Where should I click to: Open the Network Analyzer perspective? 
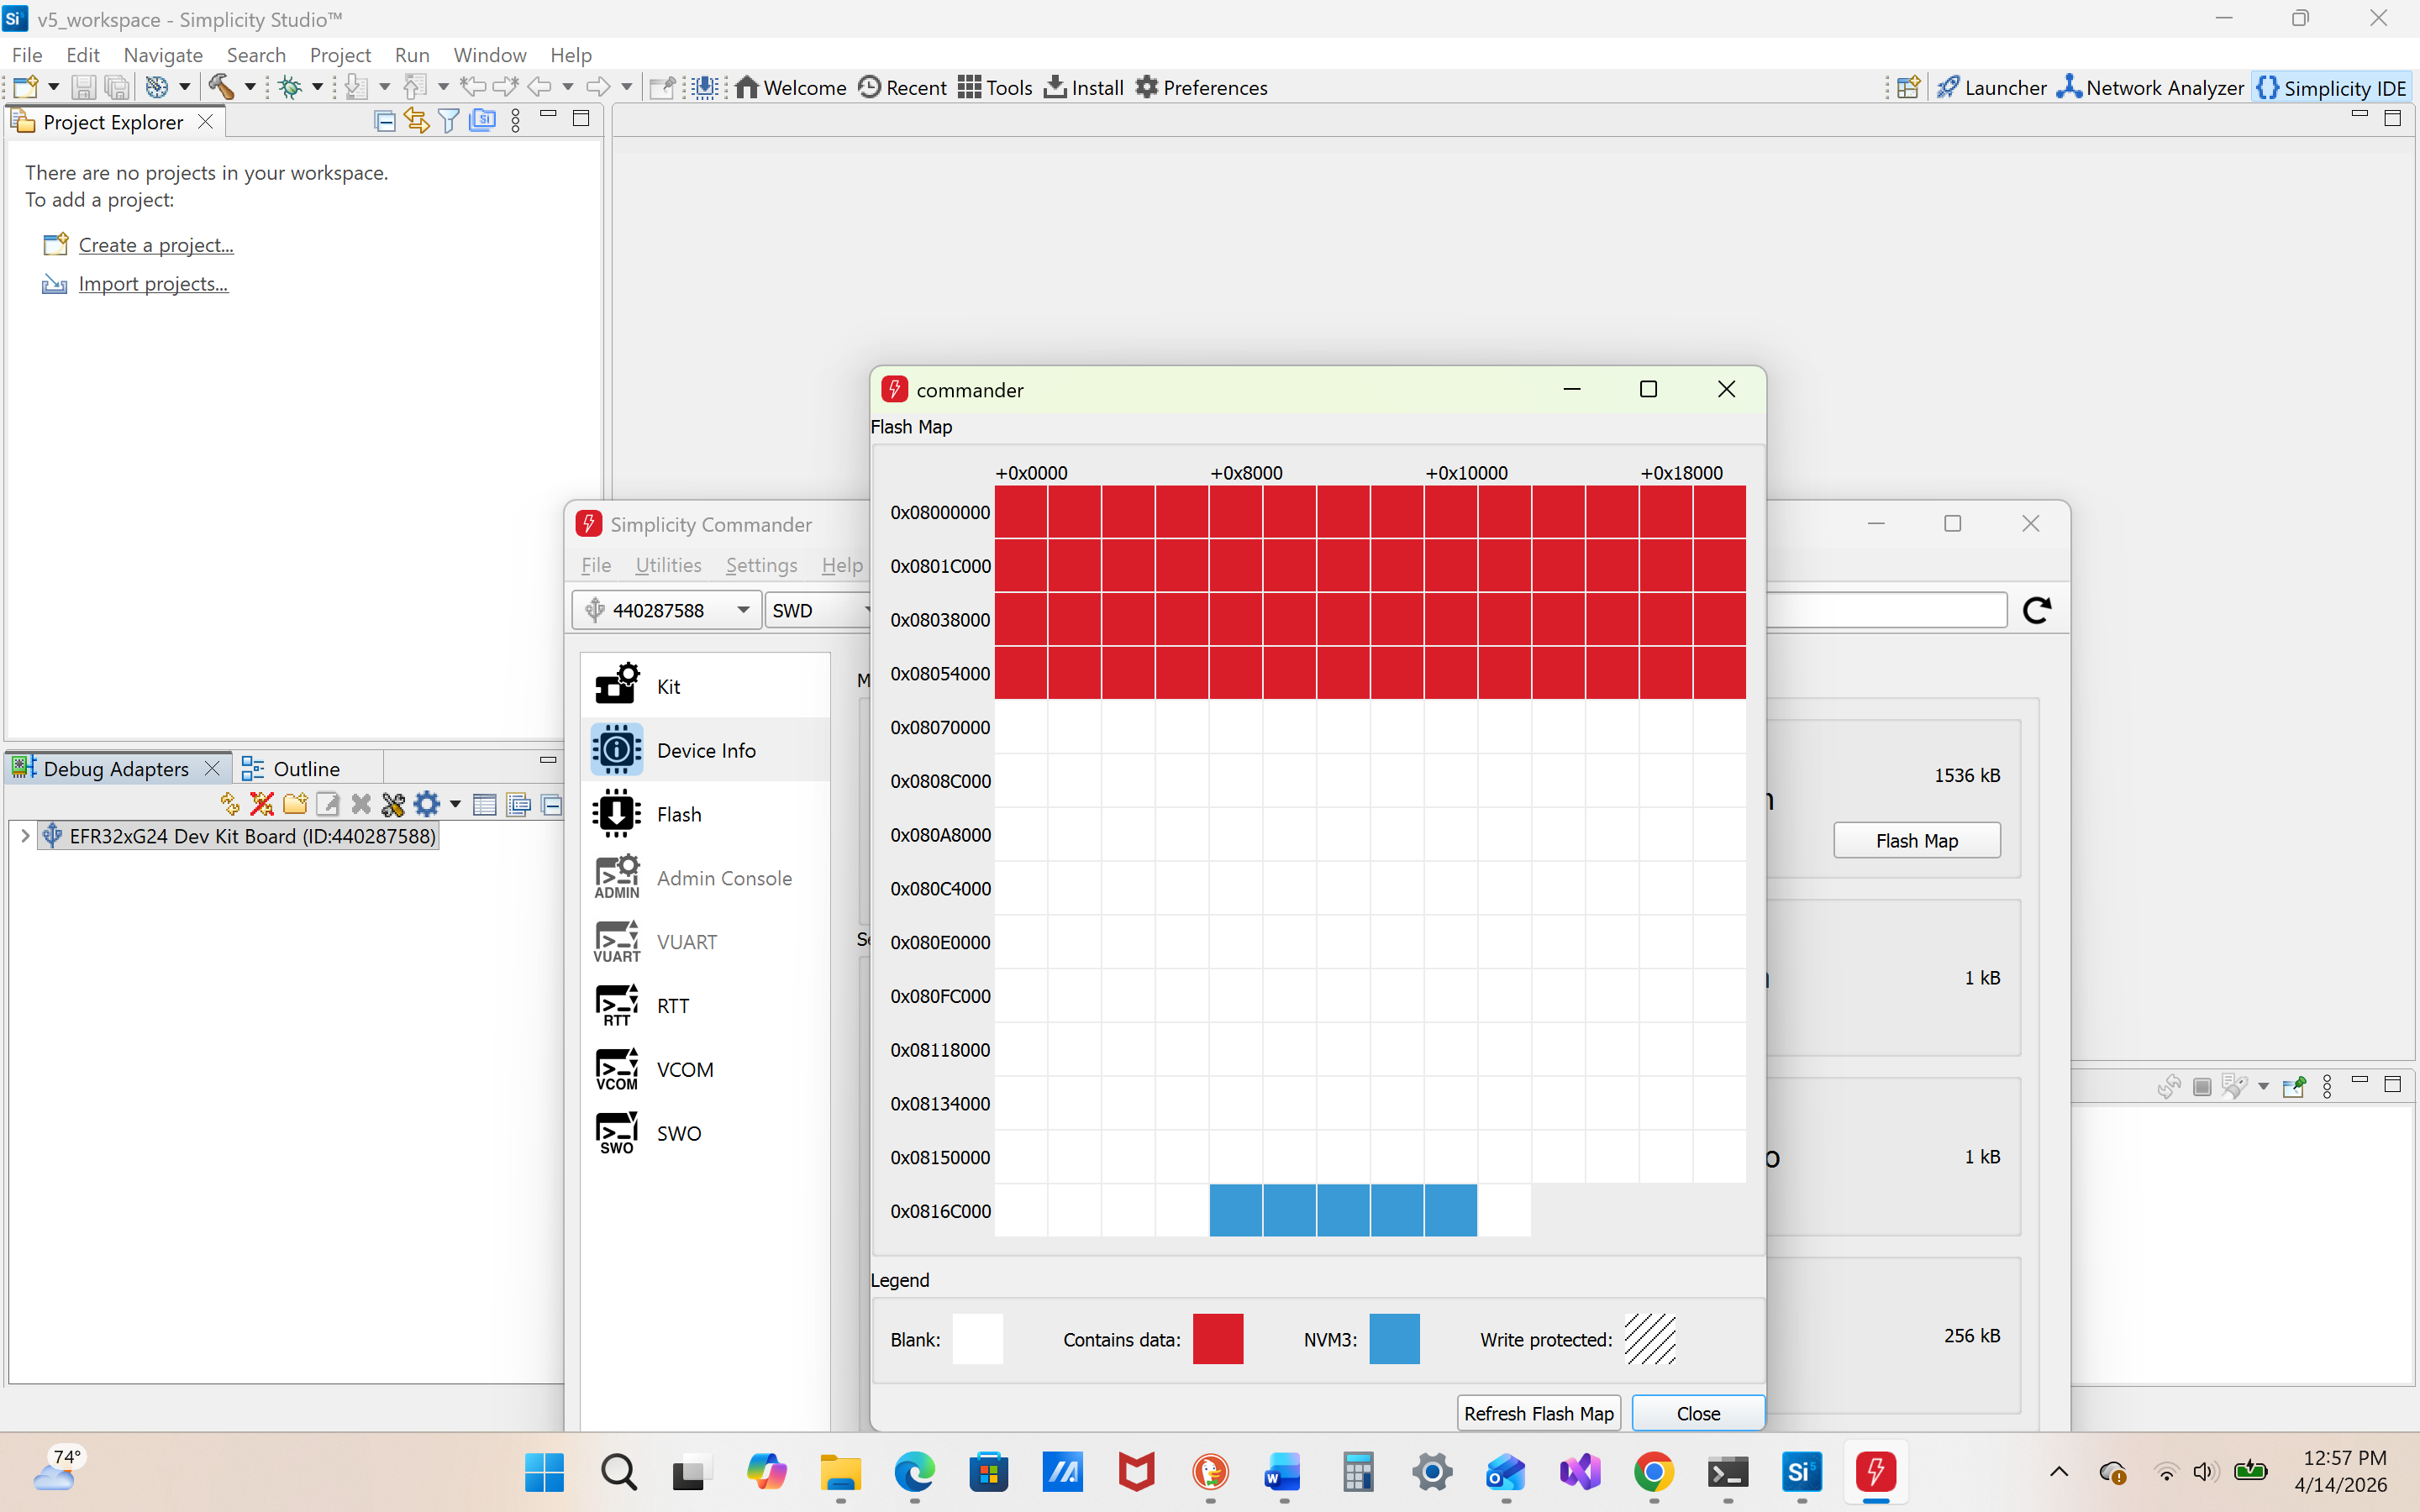point(2150,87)
